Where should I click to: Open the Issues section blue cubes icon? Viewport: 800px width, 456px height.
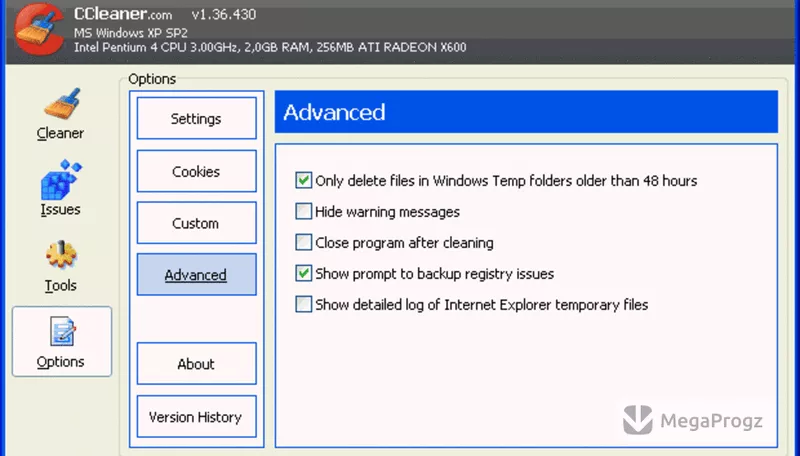[61, 180]
